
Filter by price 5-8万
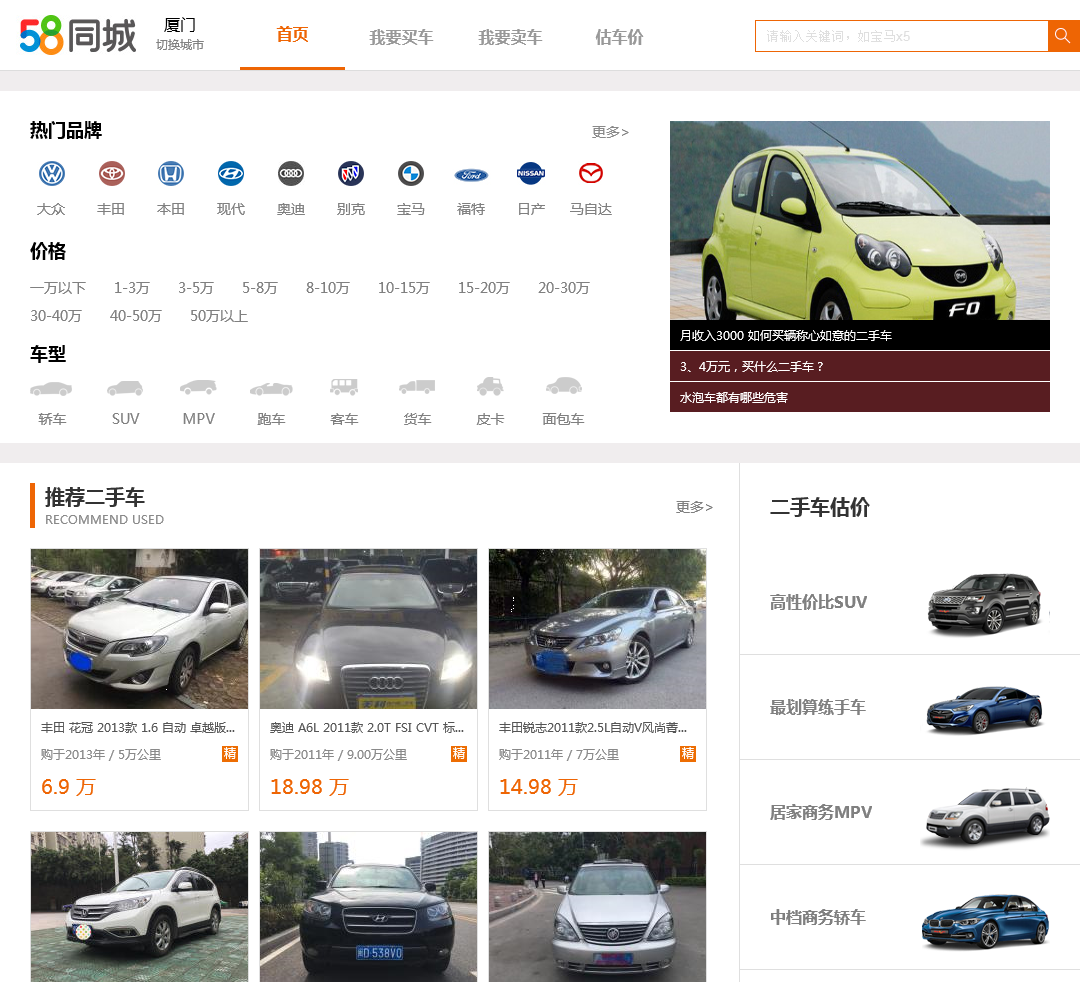(260, 288)
